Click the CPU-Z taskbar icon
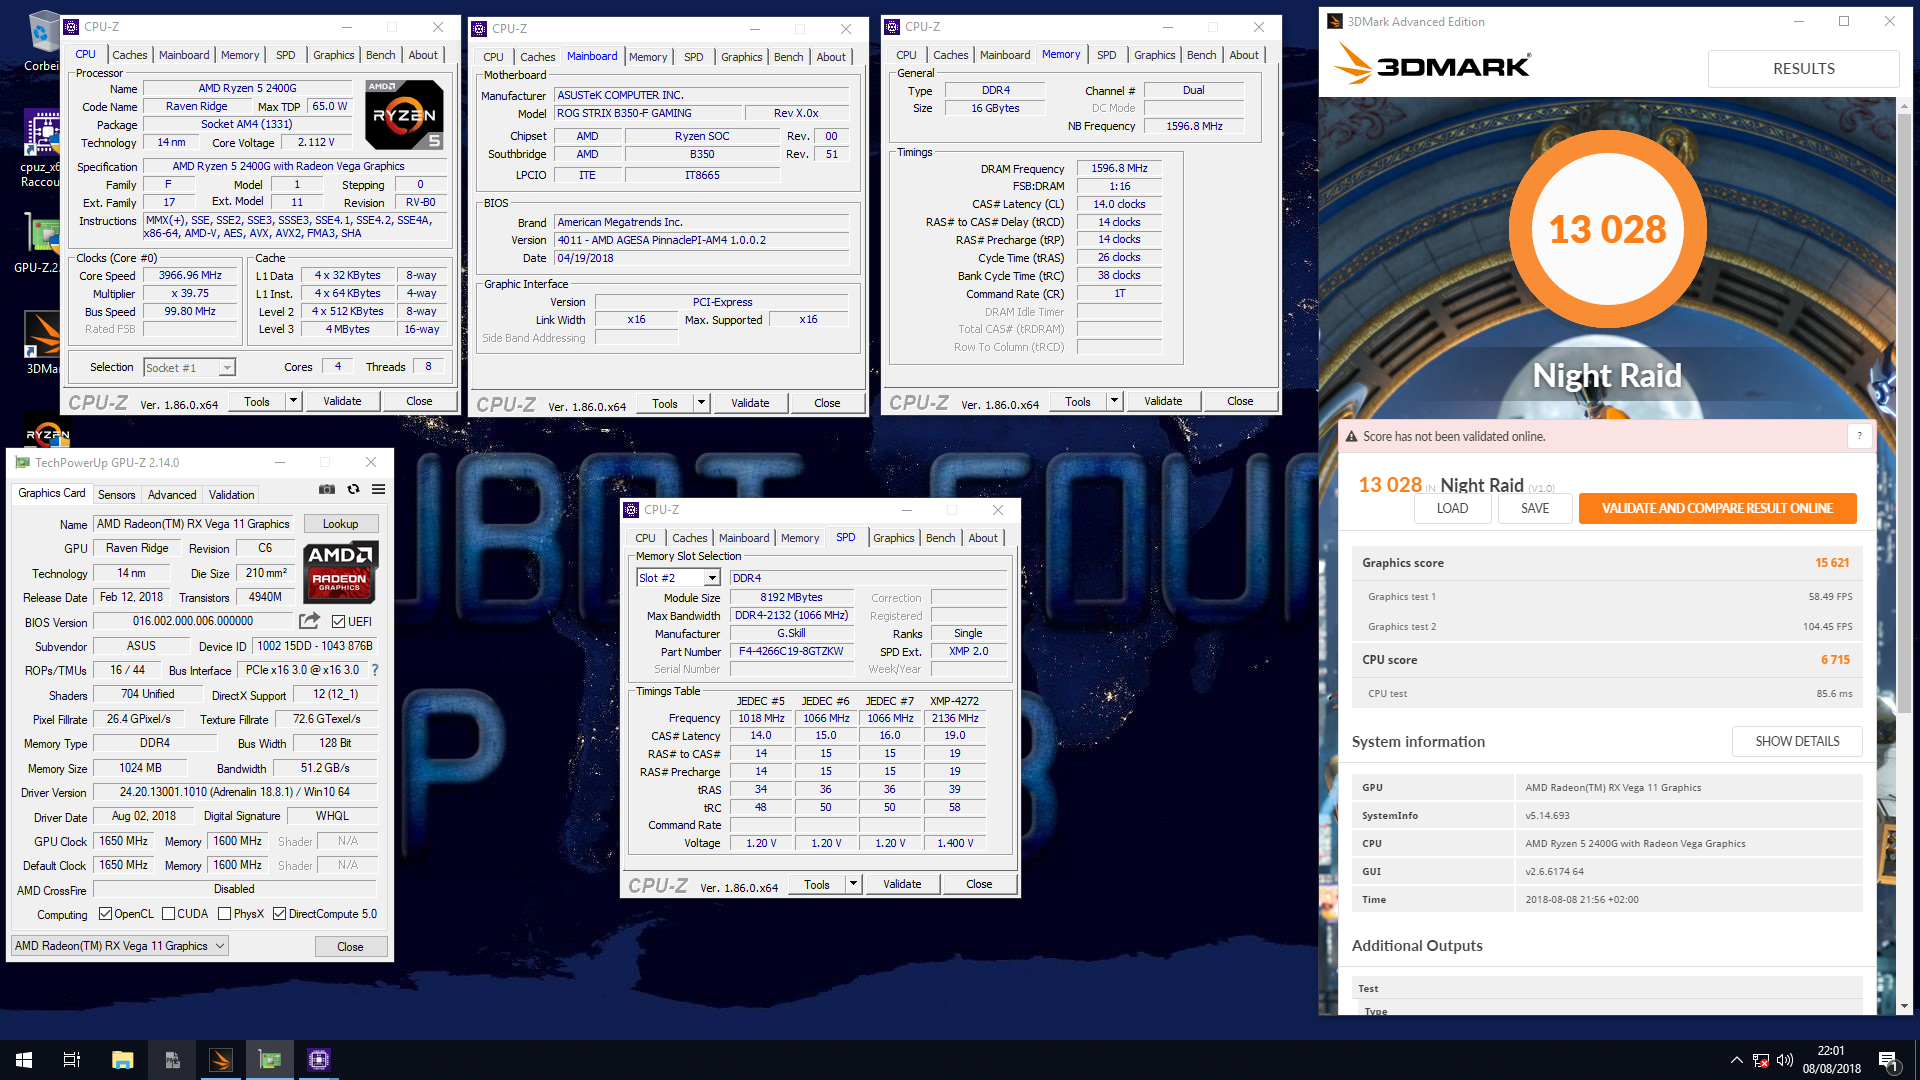Screen dimensions: 1920x1080 319,1060
